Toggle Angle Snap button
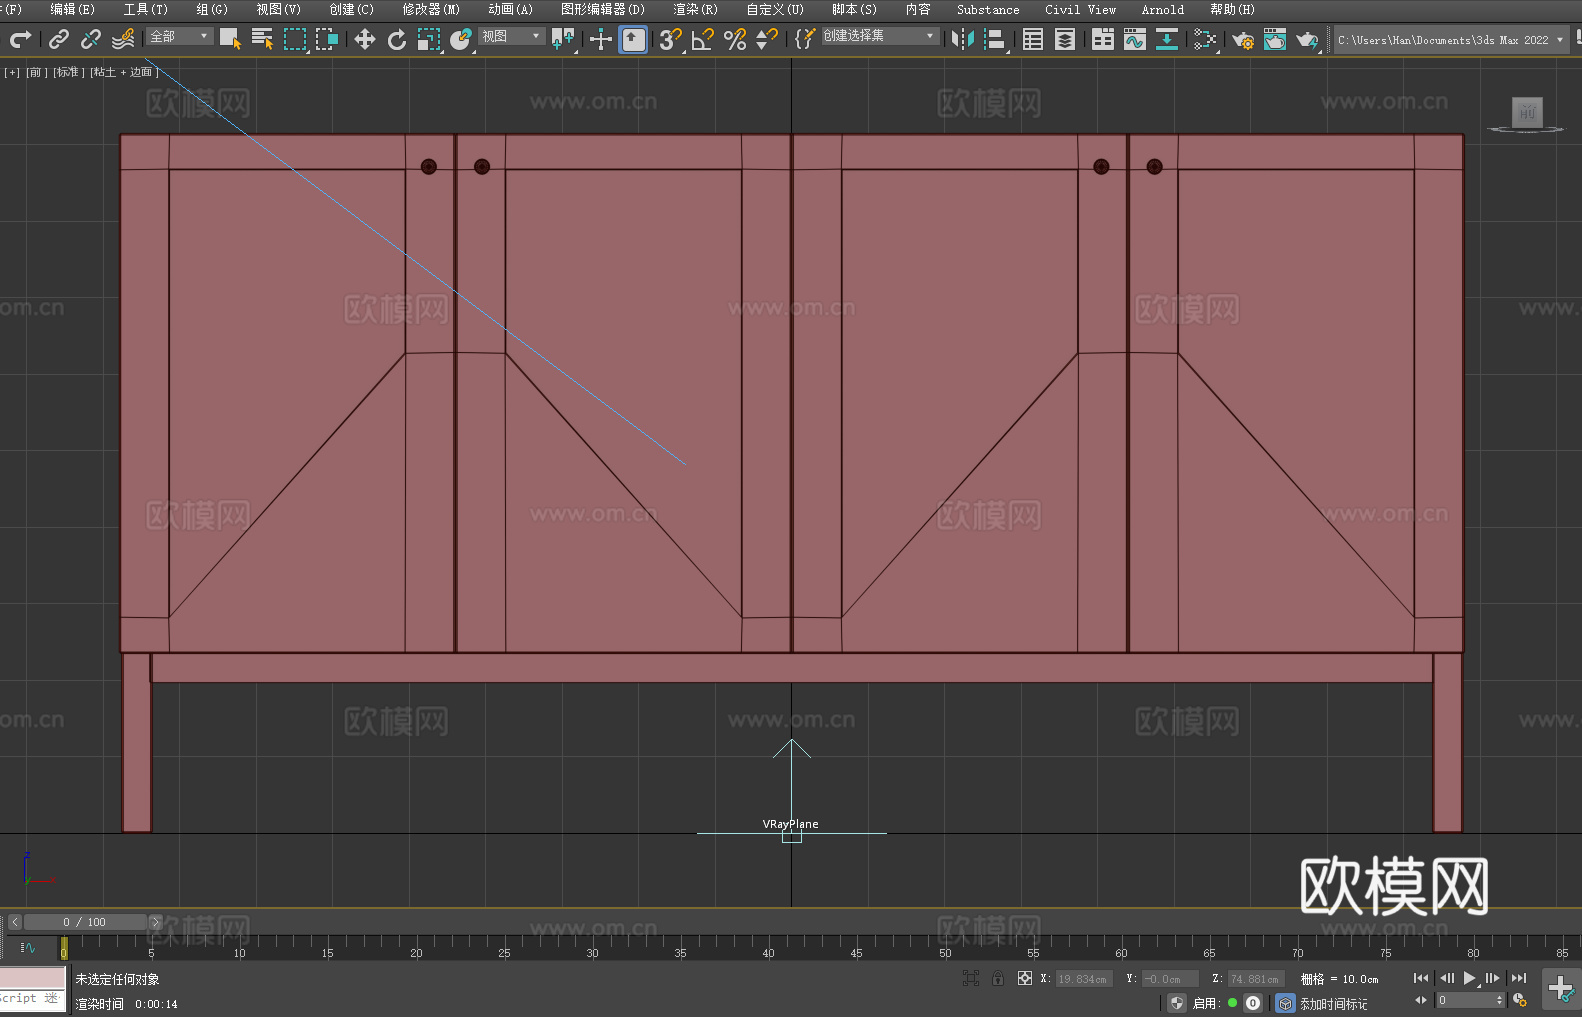The height and width of the screenshot is (1017, 1582). (703, 39)
